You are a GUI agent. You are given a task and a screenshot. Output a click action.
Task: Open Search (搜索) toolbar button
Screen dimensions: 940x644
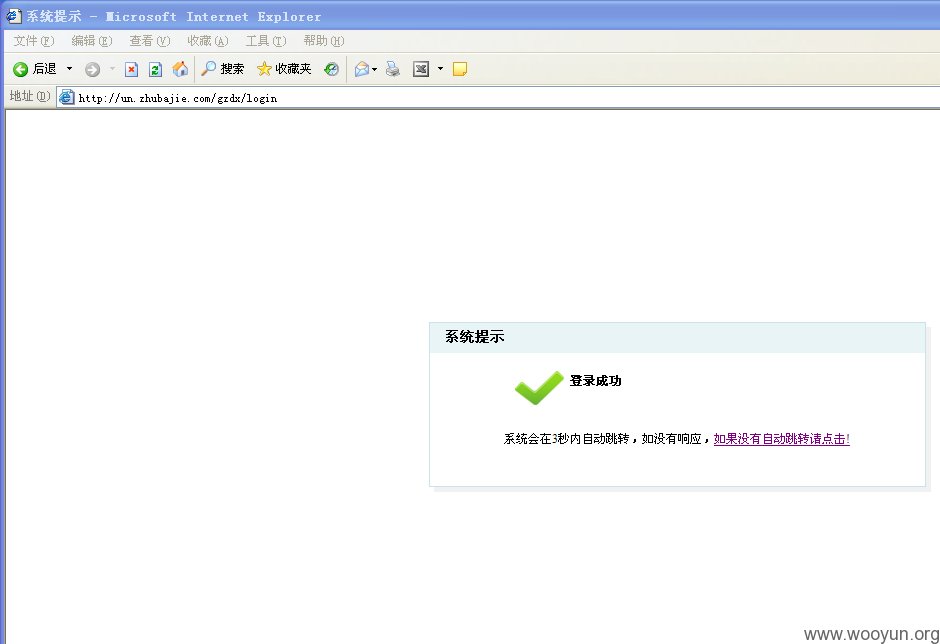222,69
